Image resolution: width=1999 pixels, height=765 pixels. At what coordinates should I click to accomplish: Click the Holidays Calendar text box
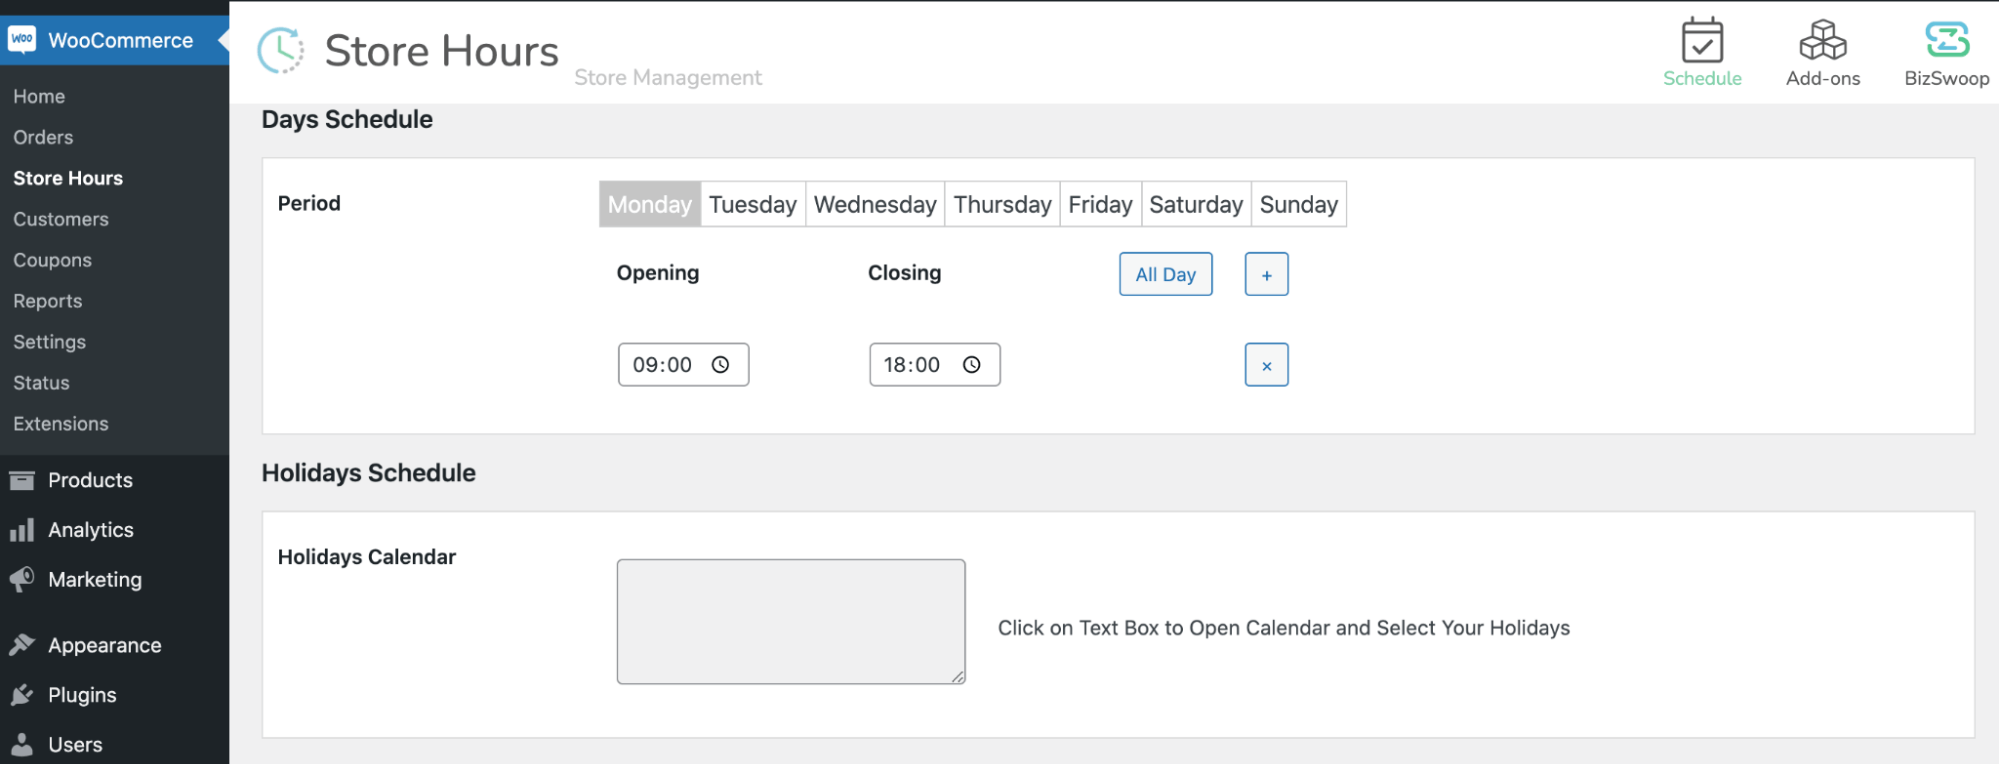[790, 621]
